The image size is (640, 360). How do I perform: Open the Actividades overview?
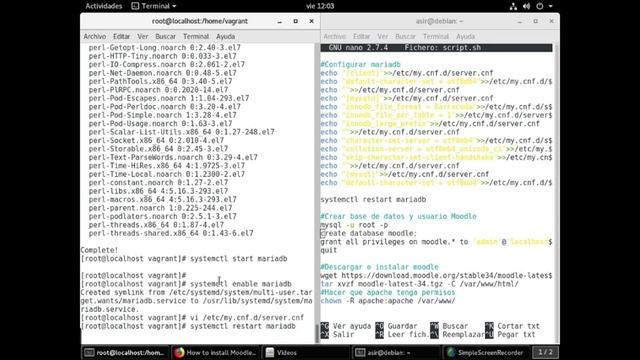[x=104, y=6]
